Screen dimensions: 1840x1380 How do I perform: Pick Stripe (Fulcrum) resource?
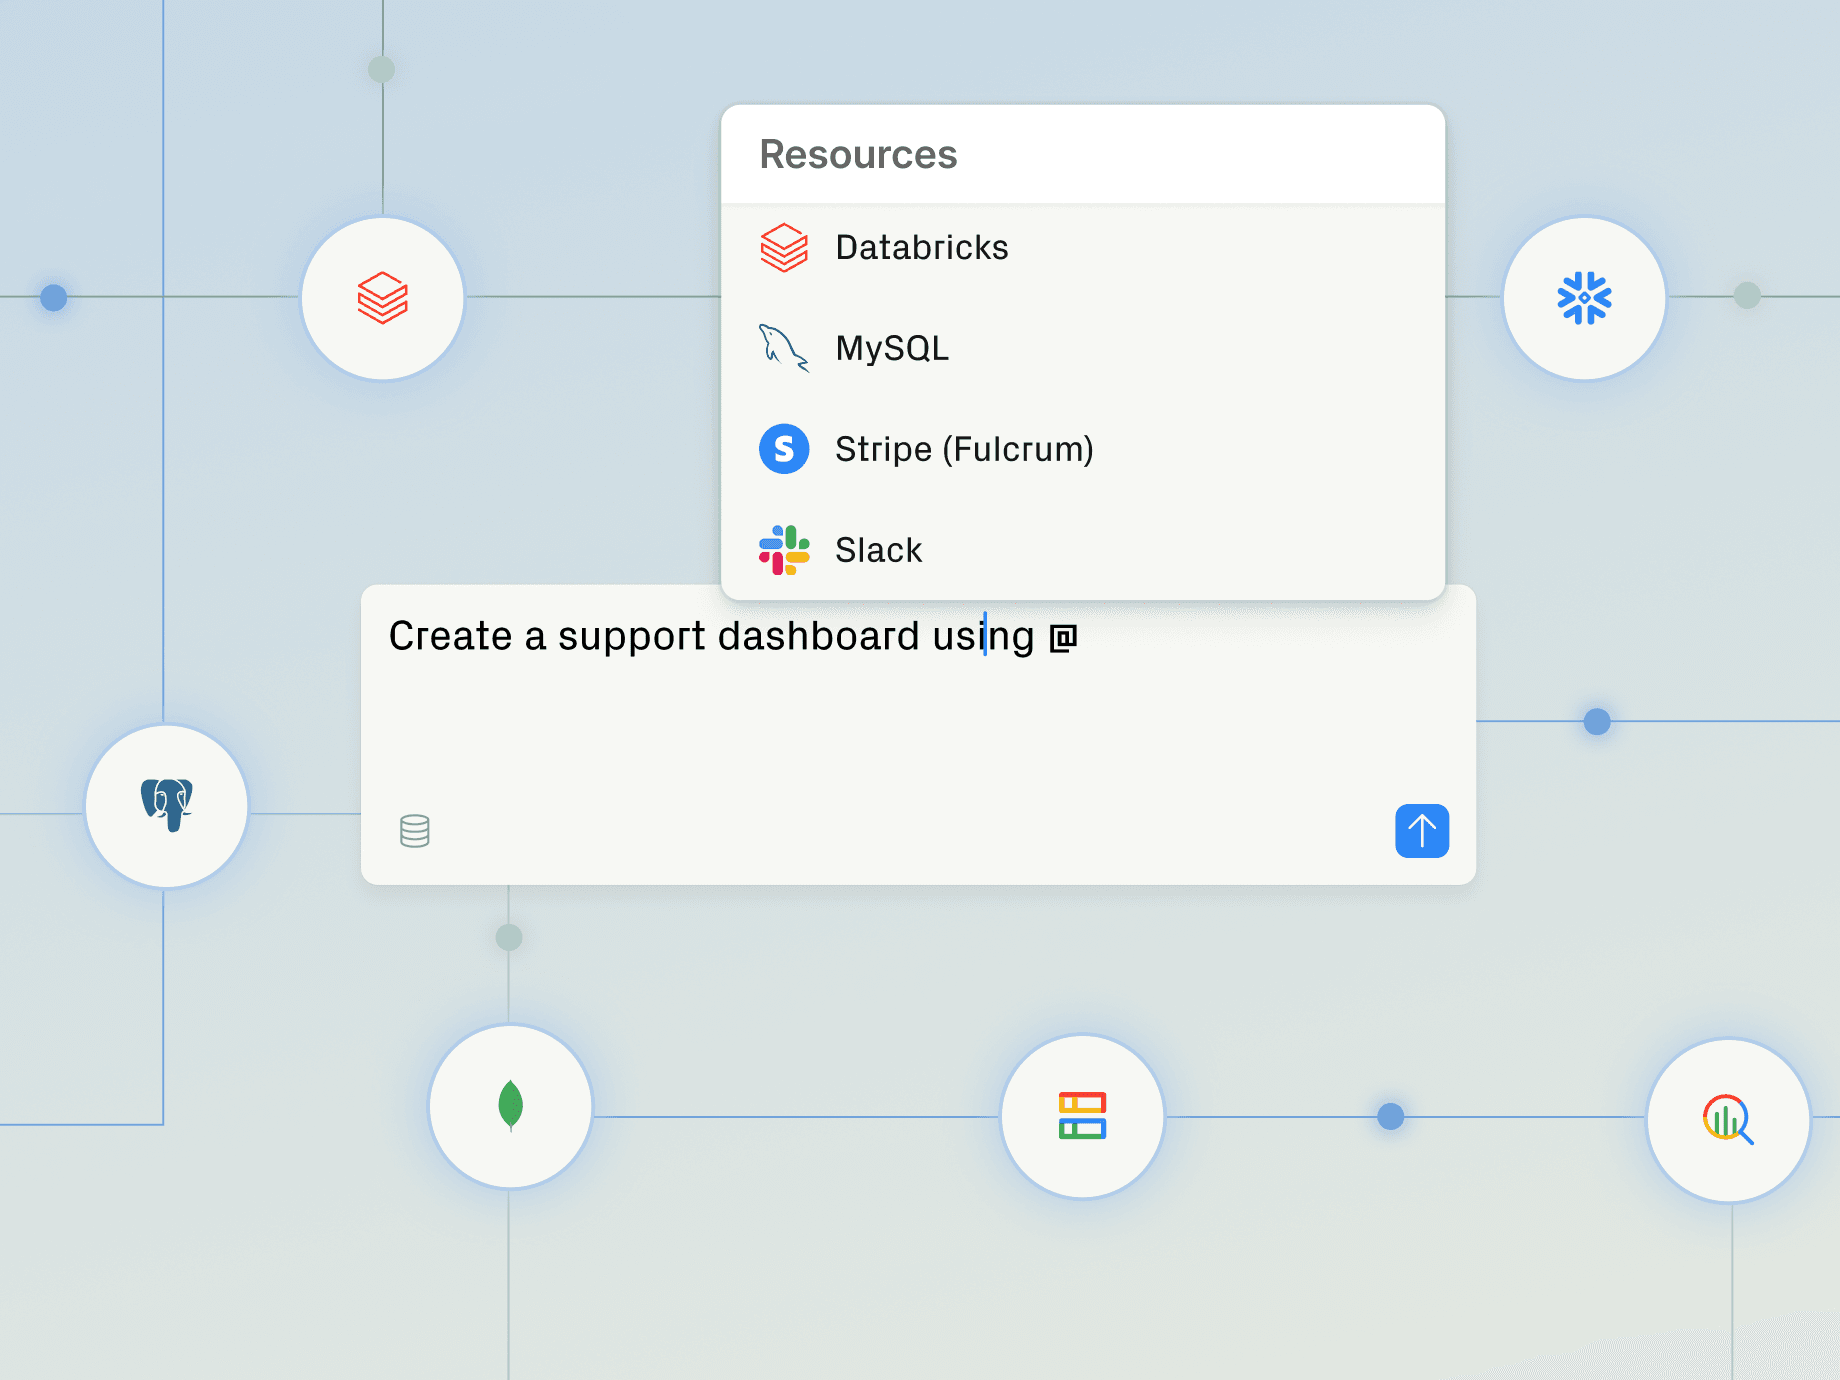(1083, 449)
